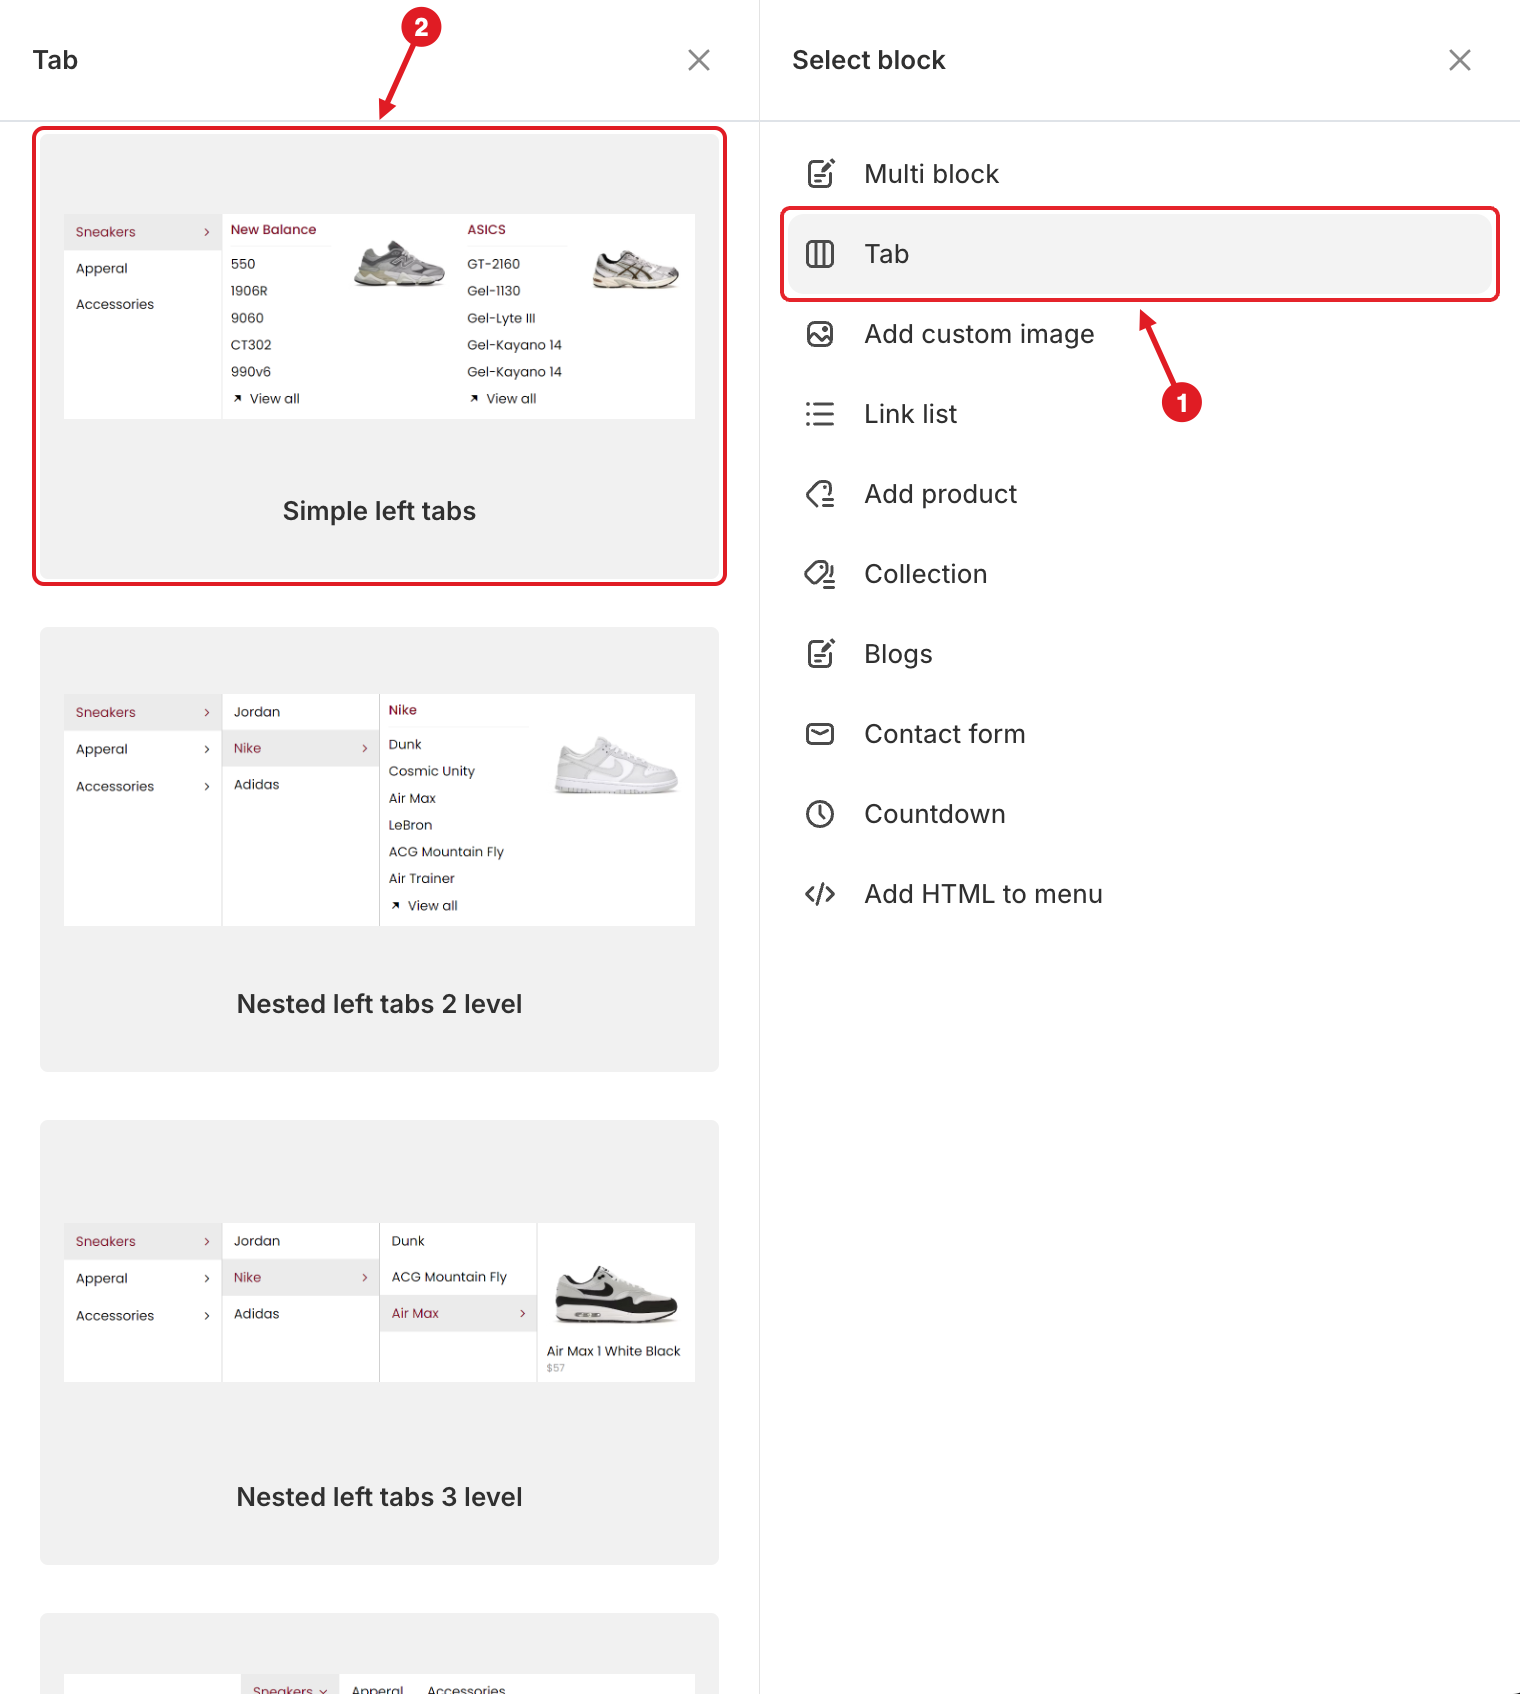Click the Countdown clock icon
Screen dimensions: 1520x1694
(x=820, y=814)
